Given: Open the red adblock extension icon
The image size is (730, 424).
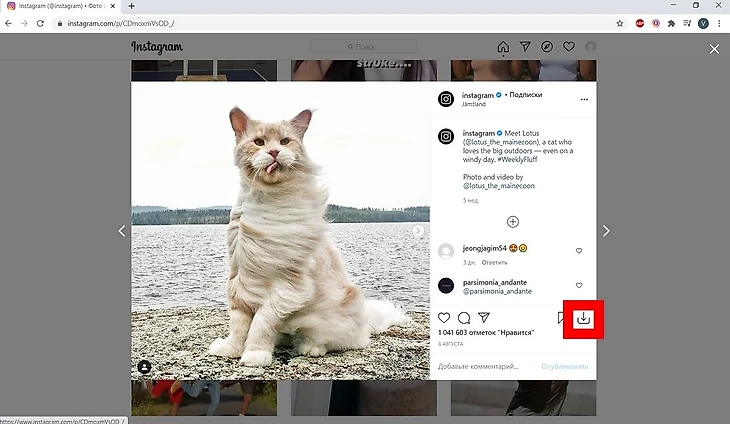Looking at the screenshot, I should pyautogui.click(x=640, y=23).
